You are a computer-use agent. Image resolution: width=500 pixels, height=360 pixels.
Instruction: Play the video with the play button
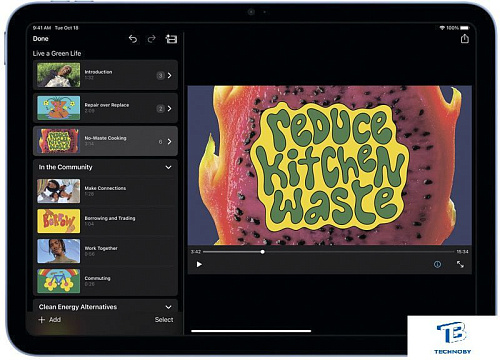199,264
